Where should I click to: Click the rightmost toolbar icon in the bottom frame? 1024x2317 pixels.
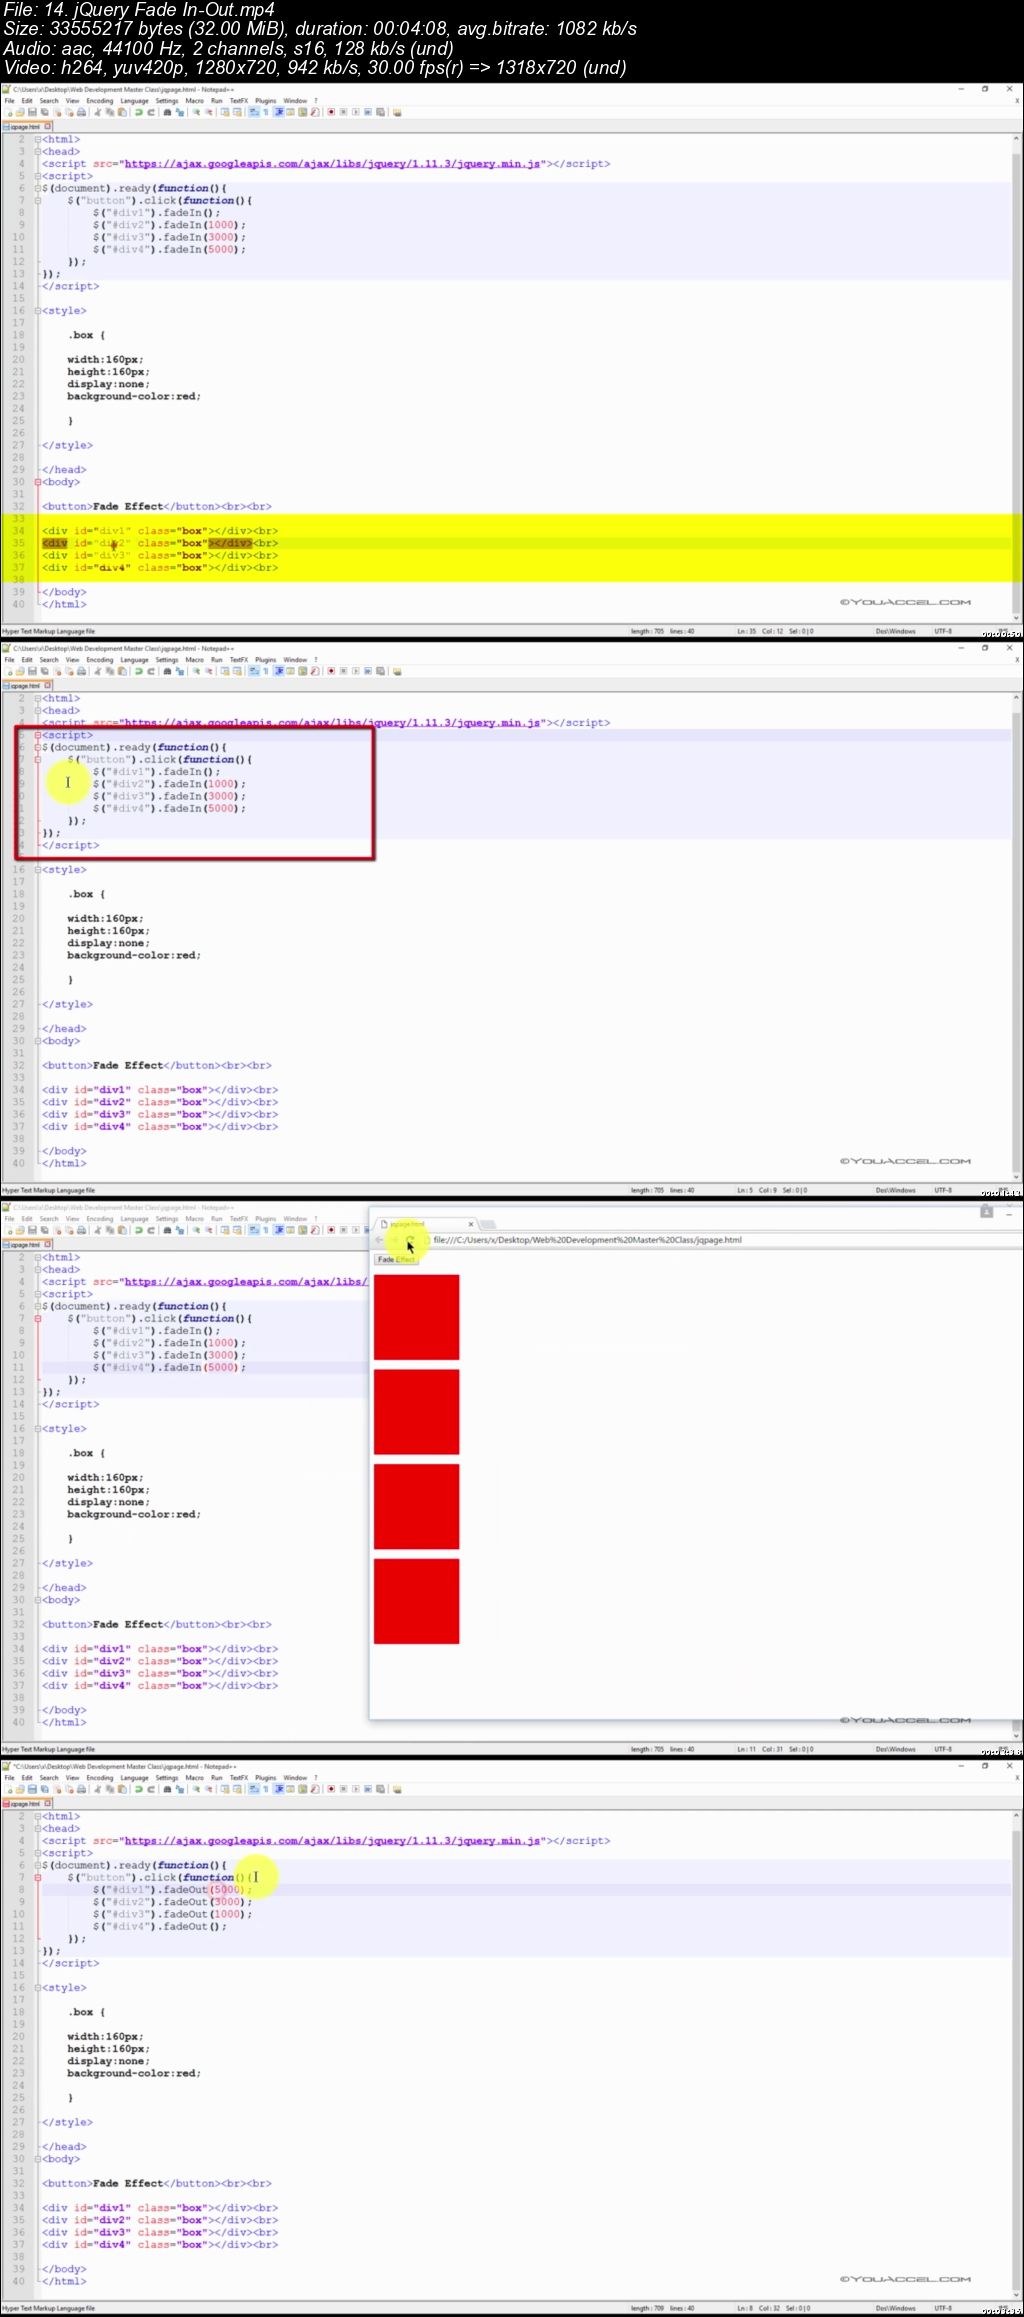396,1789
